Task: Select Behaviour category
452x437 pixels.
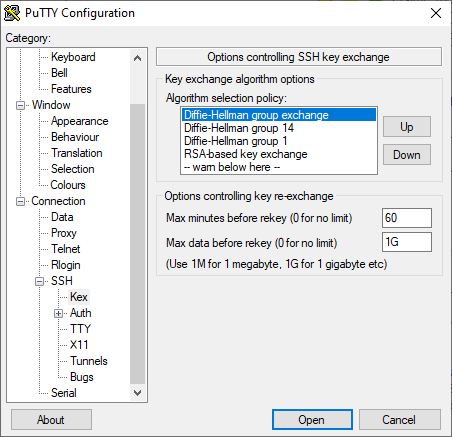Action: [x=75, y=137]
